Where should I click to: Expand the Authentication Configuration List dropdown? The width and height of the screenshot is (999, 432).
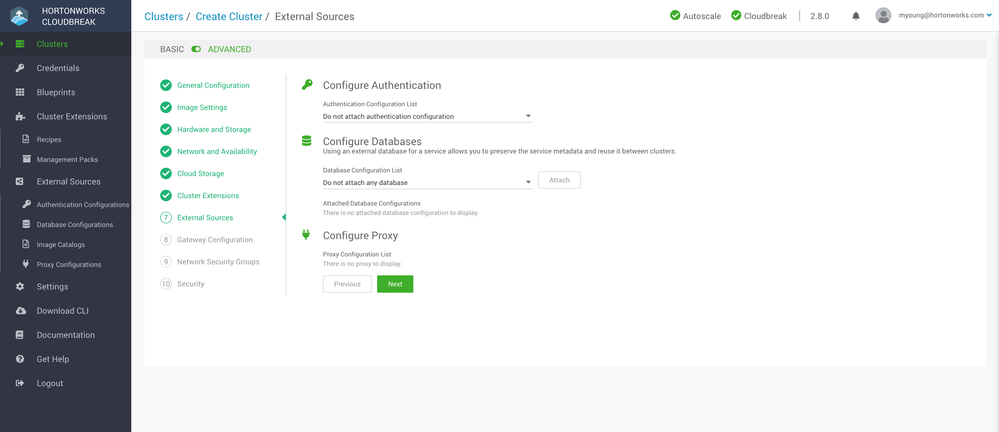[x=427, y=116]
